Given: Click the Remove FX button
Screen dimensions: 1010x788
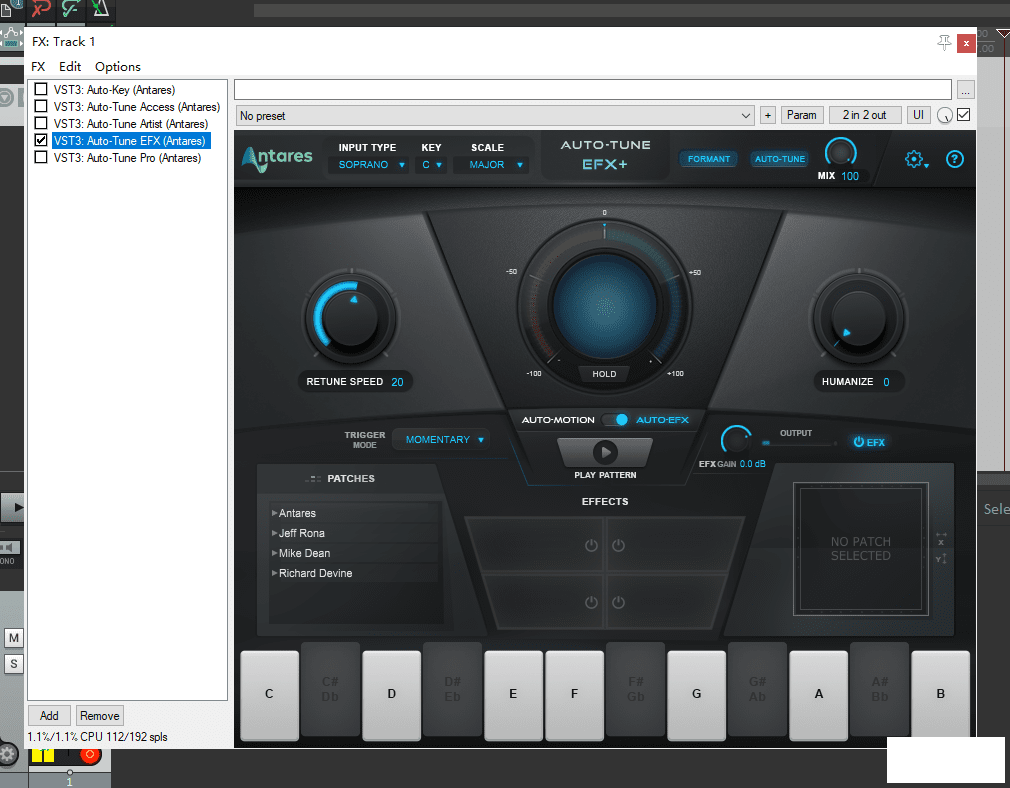Looking at the screenshot, I should 99,716.
